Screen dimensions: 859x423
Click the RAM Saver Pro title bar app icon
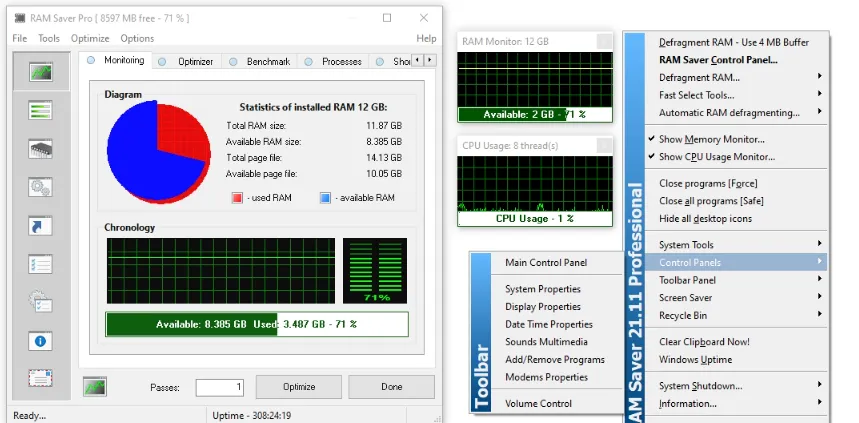[19, 18]
